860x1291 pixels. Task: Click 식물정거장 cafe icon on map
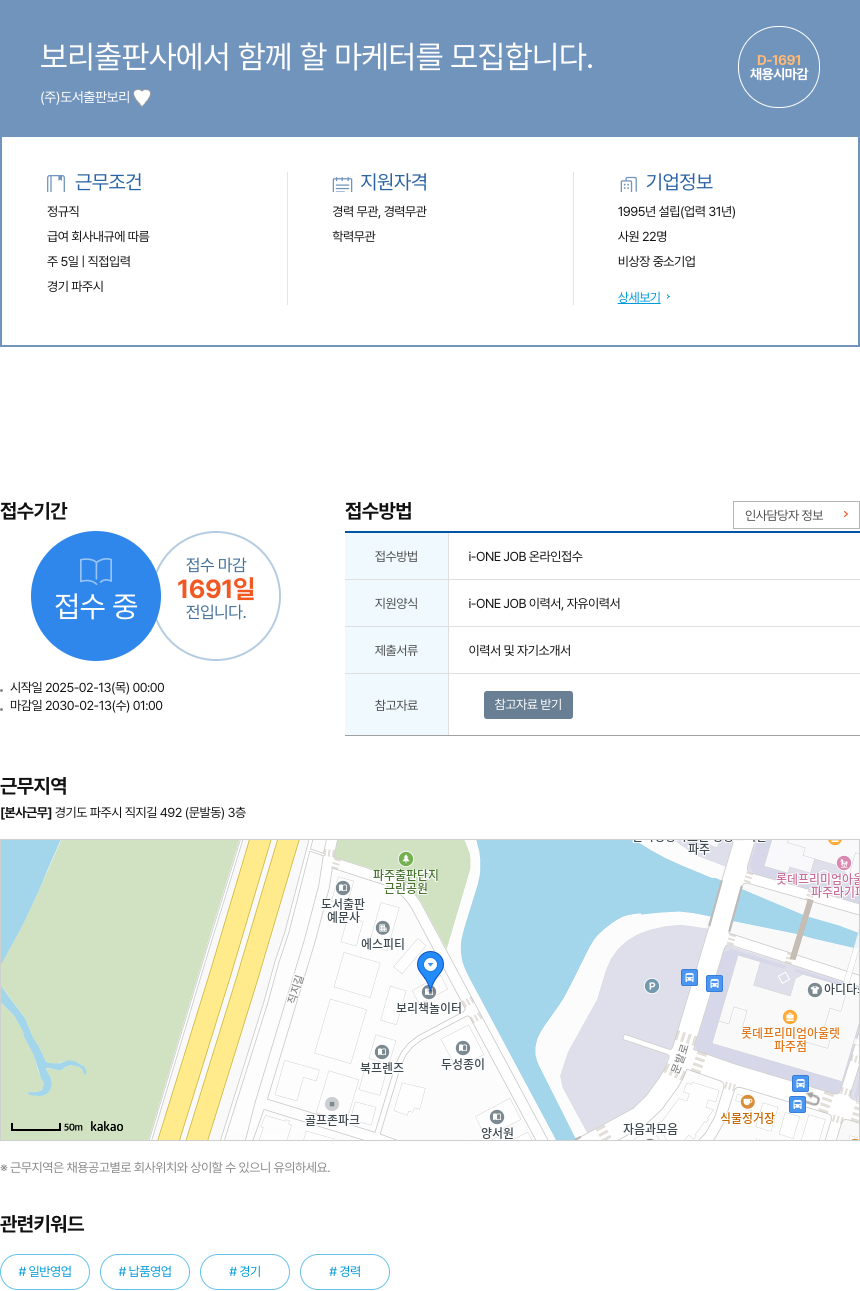tap(747, 1101)
